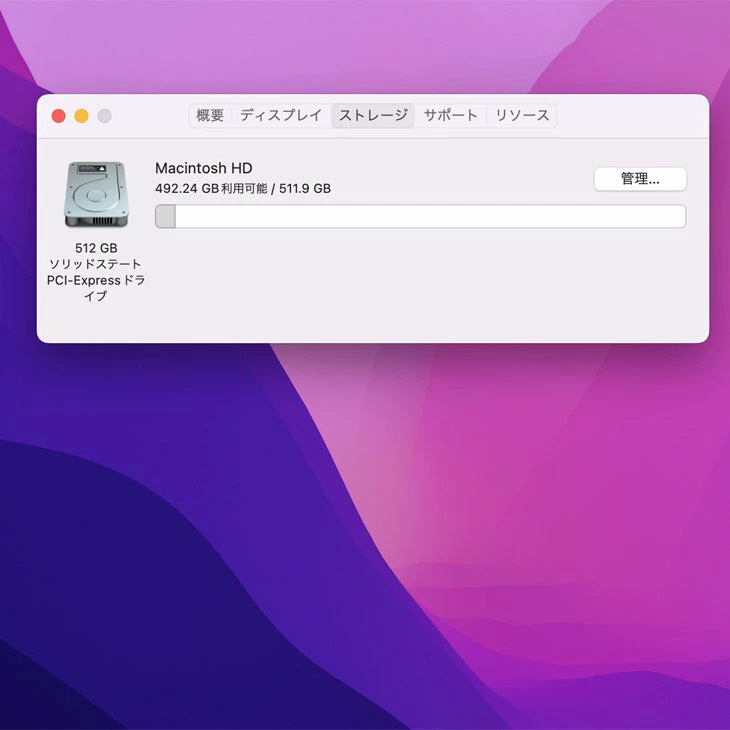Image resolution: width=730 pixels, height=730 pixels.
Task: Select the ストレージ tab
Action: pyautogui.click(x=373, y=115)
